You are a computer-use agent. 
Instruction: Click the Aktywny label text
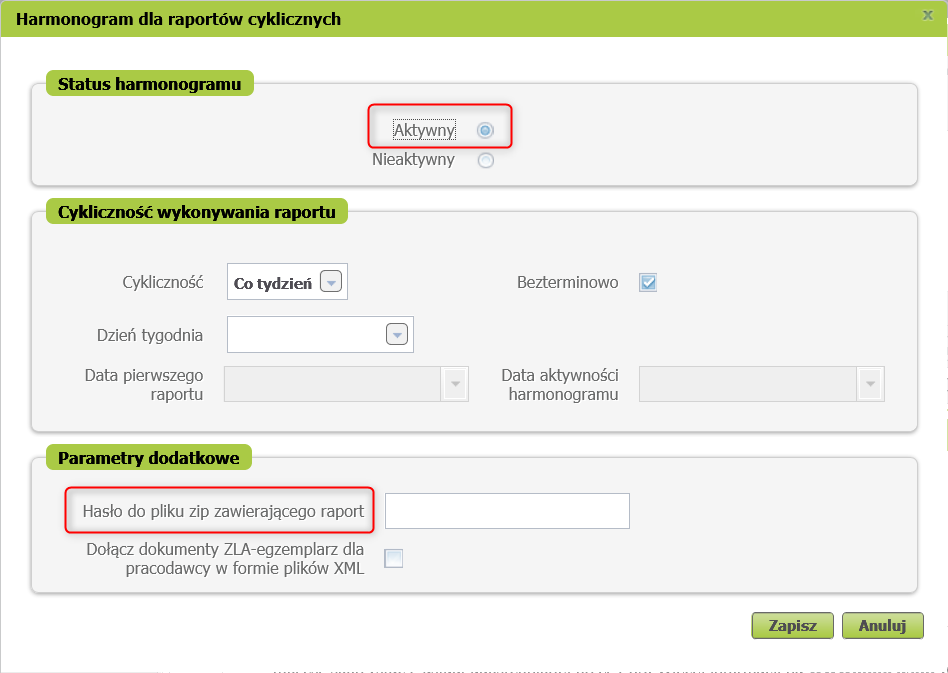click(424, 130)
